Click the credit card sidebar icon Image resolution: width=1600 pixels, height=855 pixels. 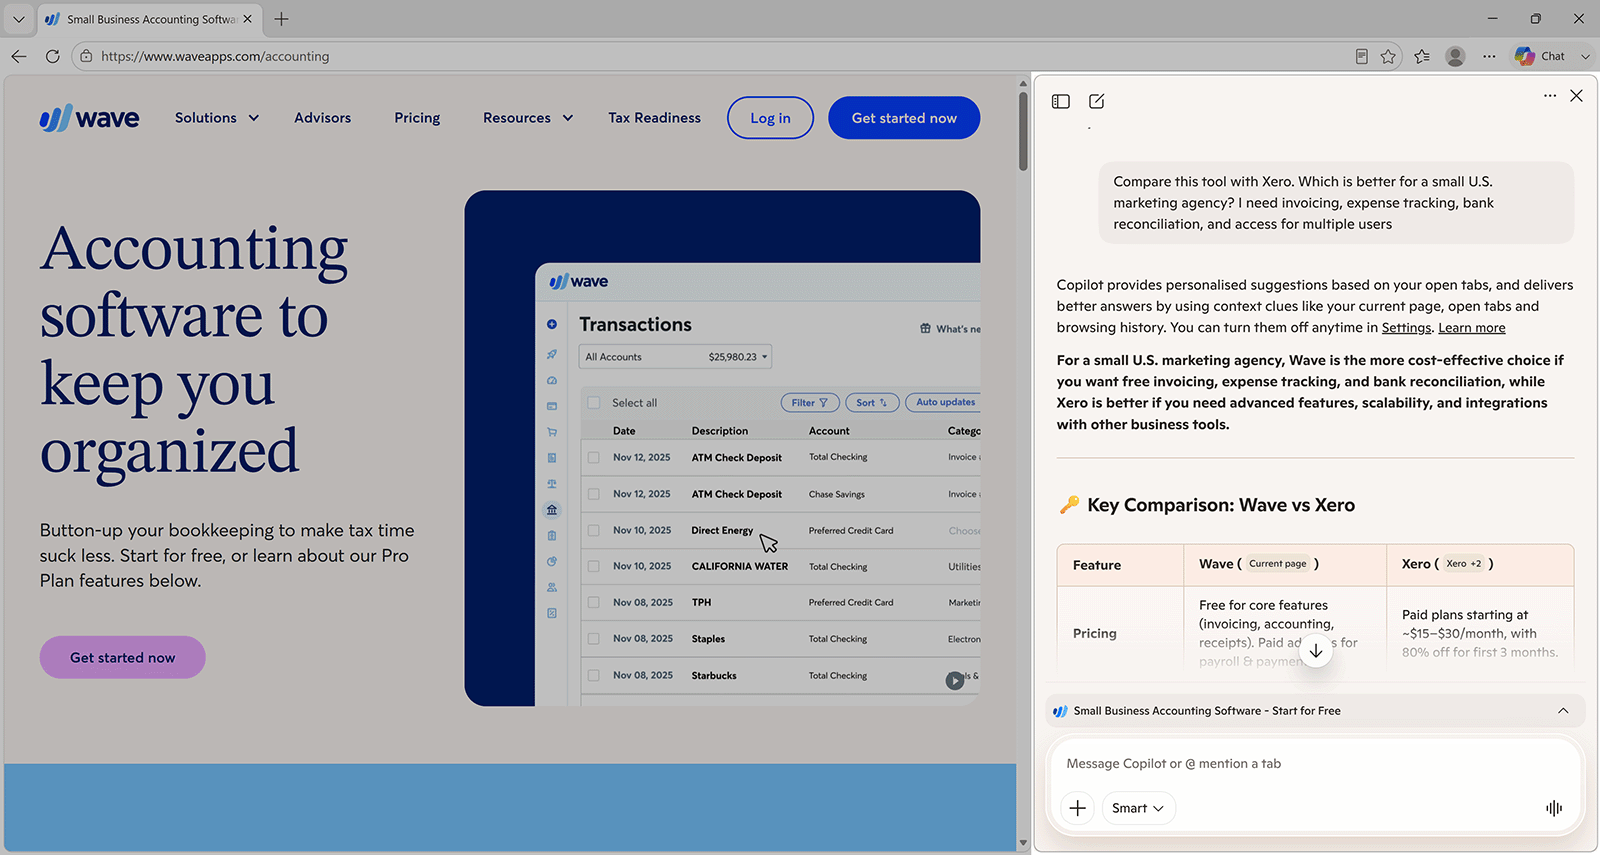tap(552, 406)
